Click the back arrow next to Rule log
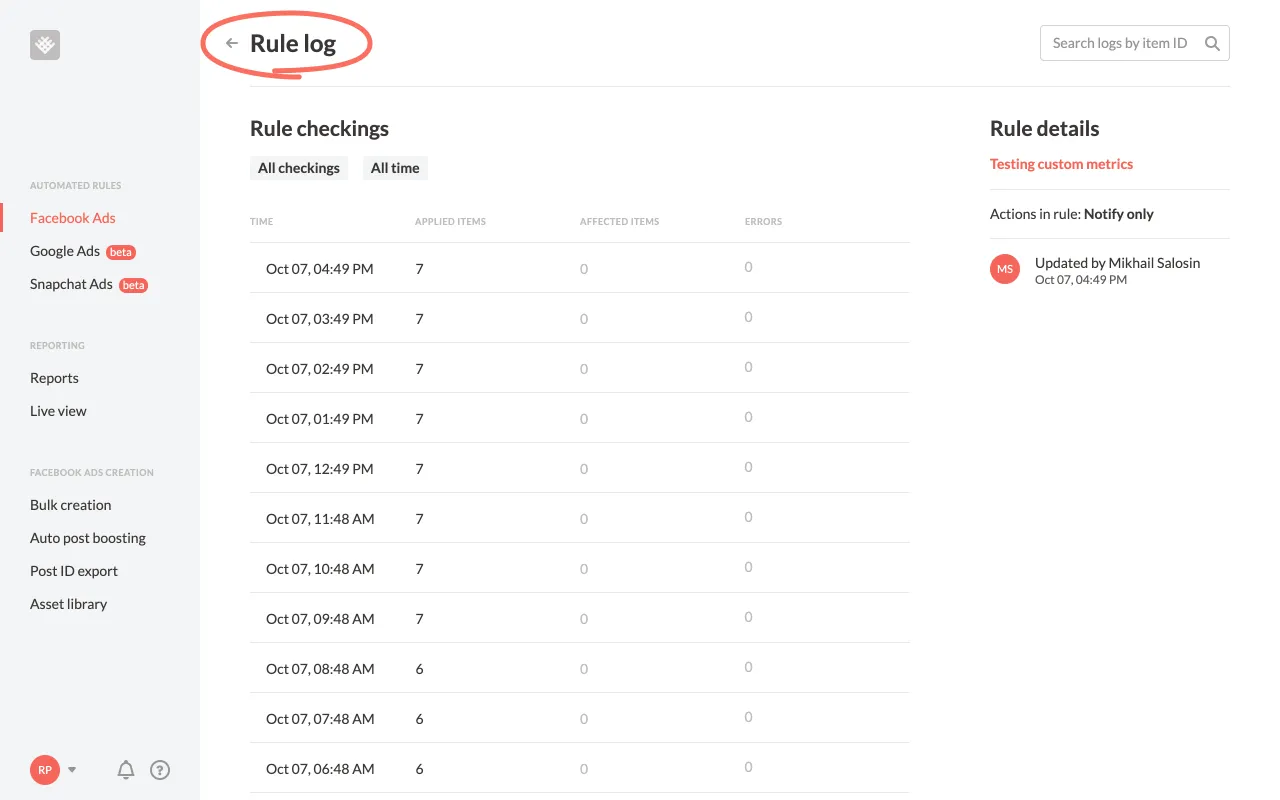This screenshot has height=800, width=1280. (231, 42)
